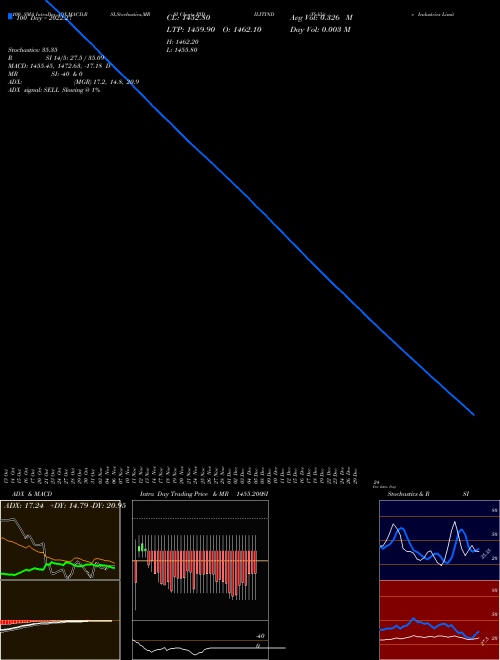Click the 'O: 1462.10' open price
Image resolution: width=500 pixels, height=660 pixels.
click(x=242, y=29)
